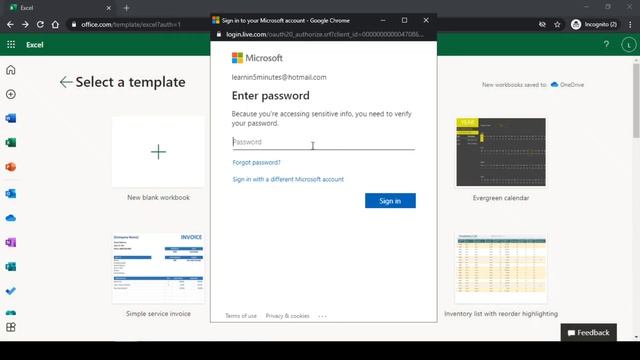Open To Do checkmark app in sidebar

click(11, 291)
